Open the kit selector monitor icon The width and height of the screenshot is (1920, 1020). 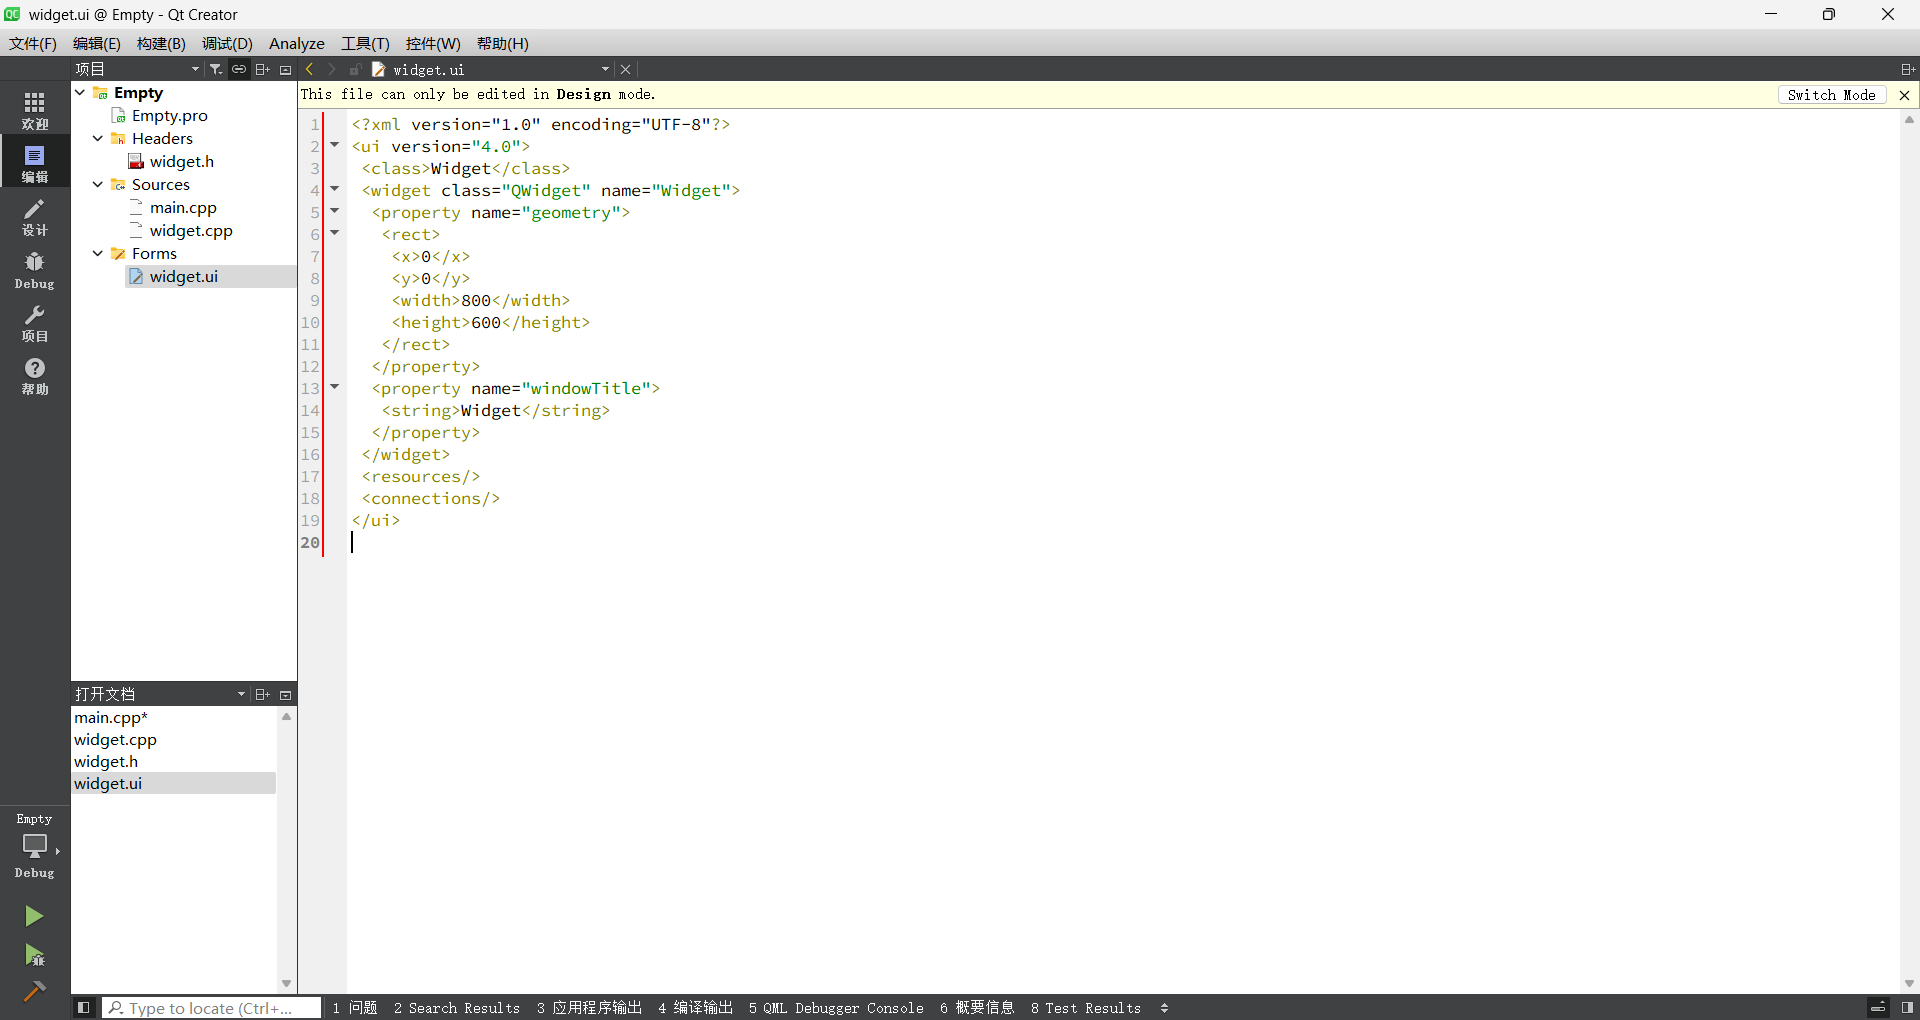(35, 845)
